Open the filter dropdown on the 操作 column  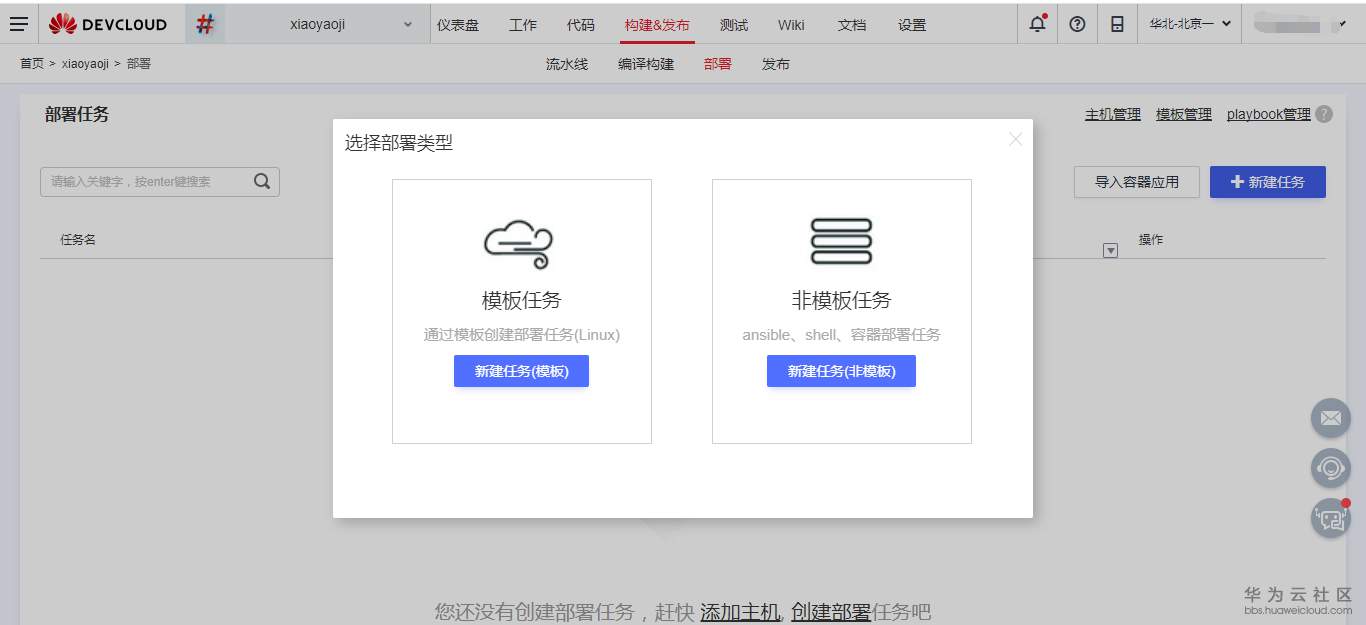(x=1110, y=250)
